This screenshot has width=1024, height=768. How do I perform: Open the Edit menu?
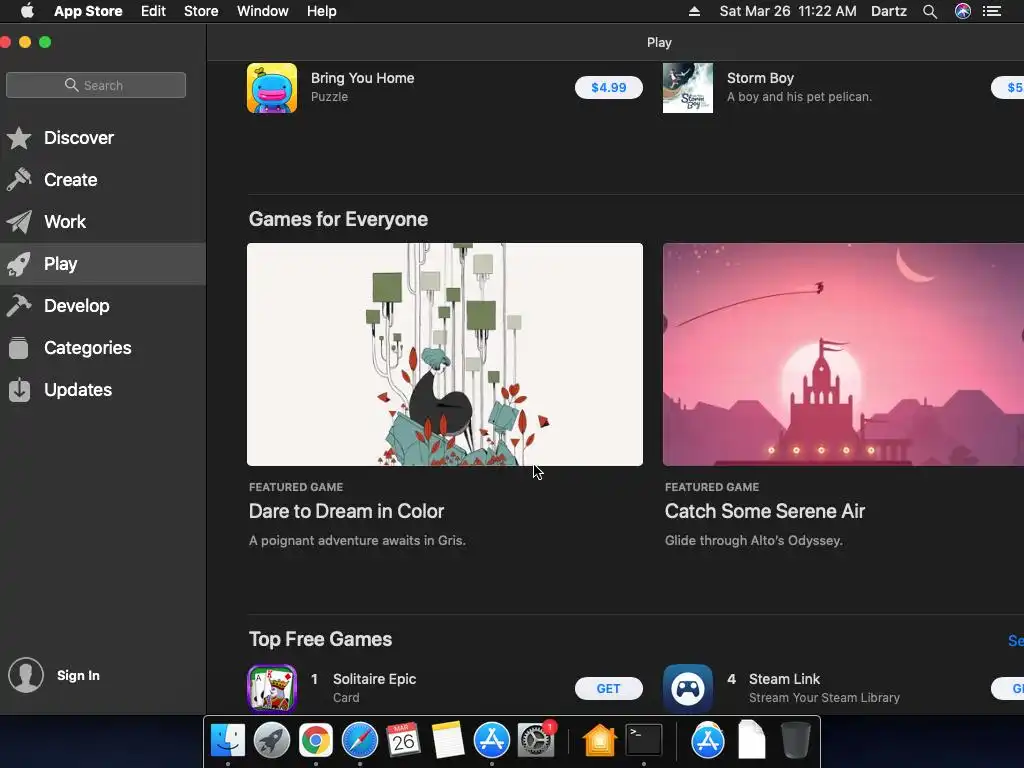click(153, 11)
